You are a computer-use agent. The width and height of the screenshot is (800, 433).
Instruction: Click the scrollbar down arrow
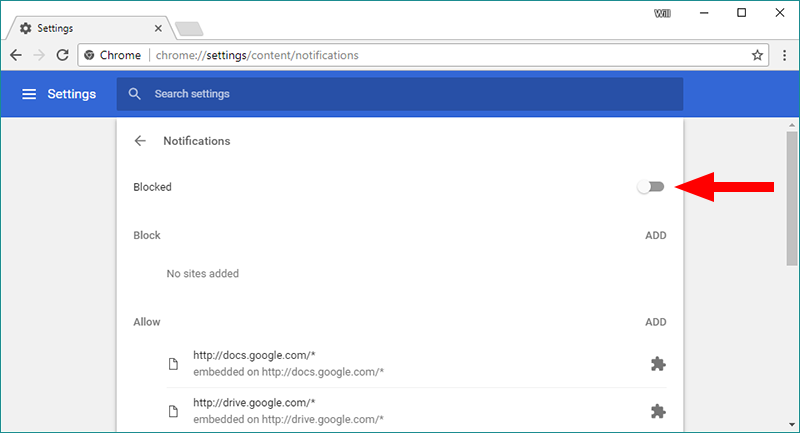pyautogui.click(x=792, y=424)
